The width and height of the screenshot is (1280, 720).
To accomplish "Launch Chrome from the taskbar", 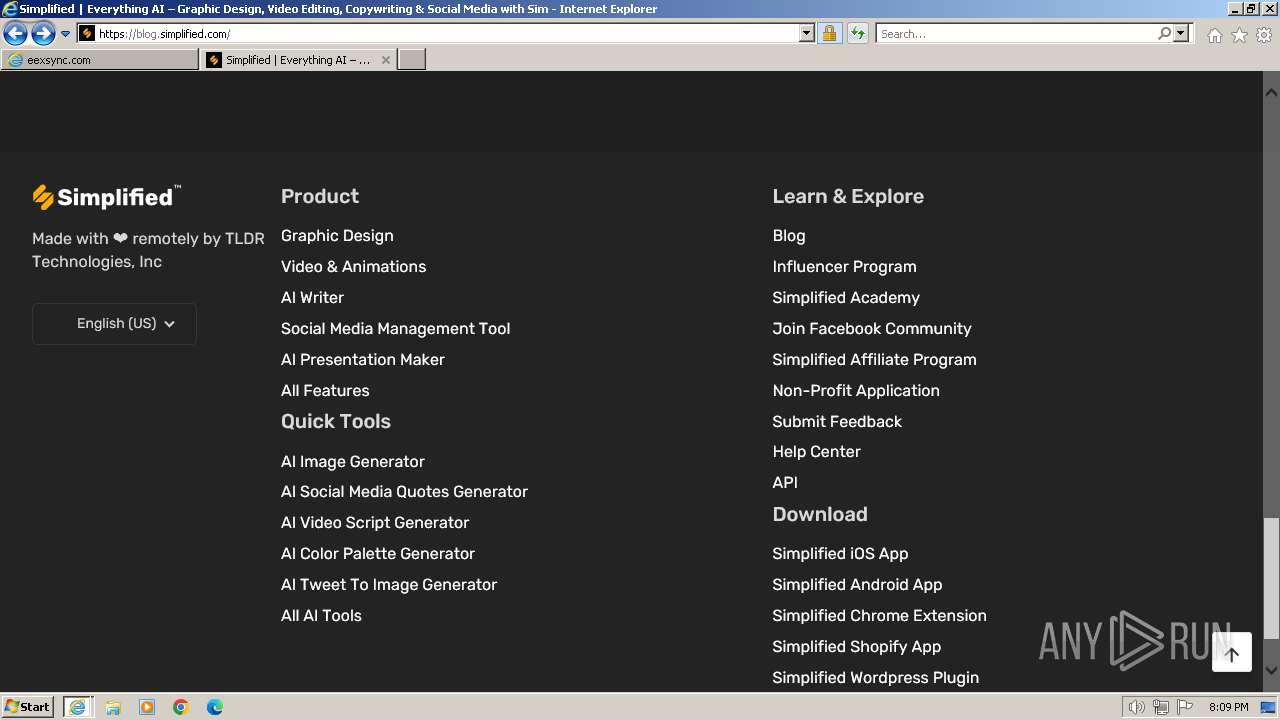I will tap(181, 707).
